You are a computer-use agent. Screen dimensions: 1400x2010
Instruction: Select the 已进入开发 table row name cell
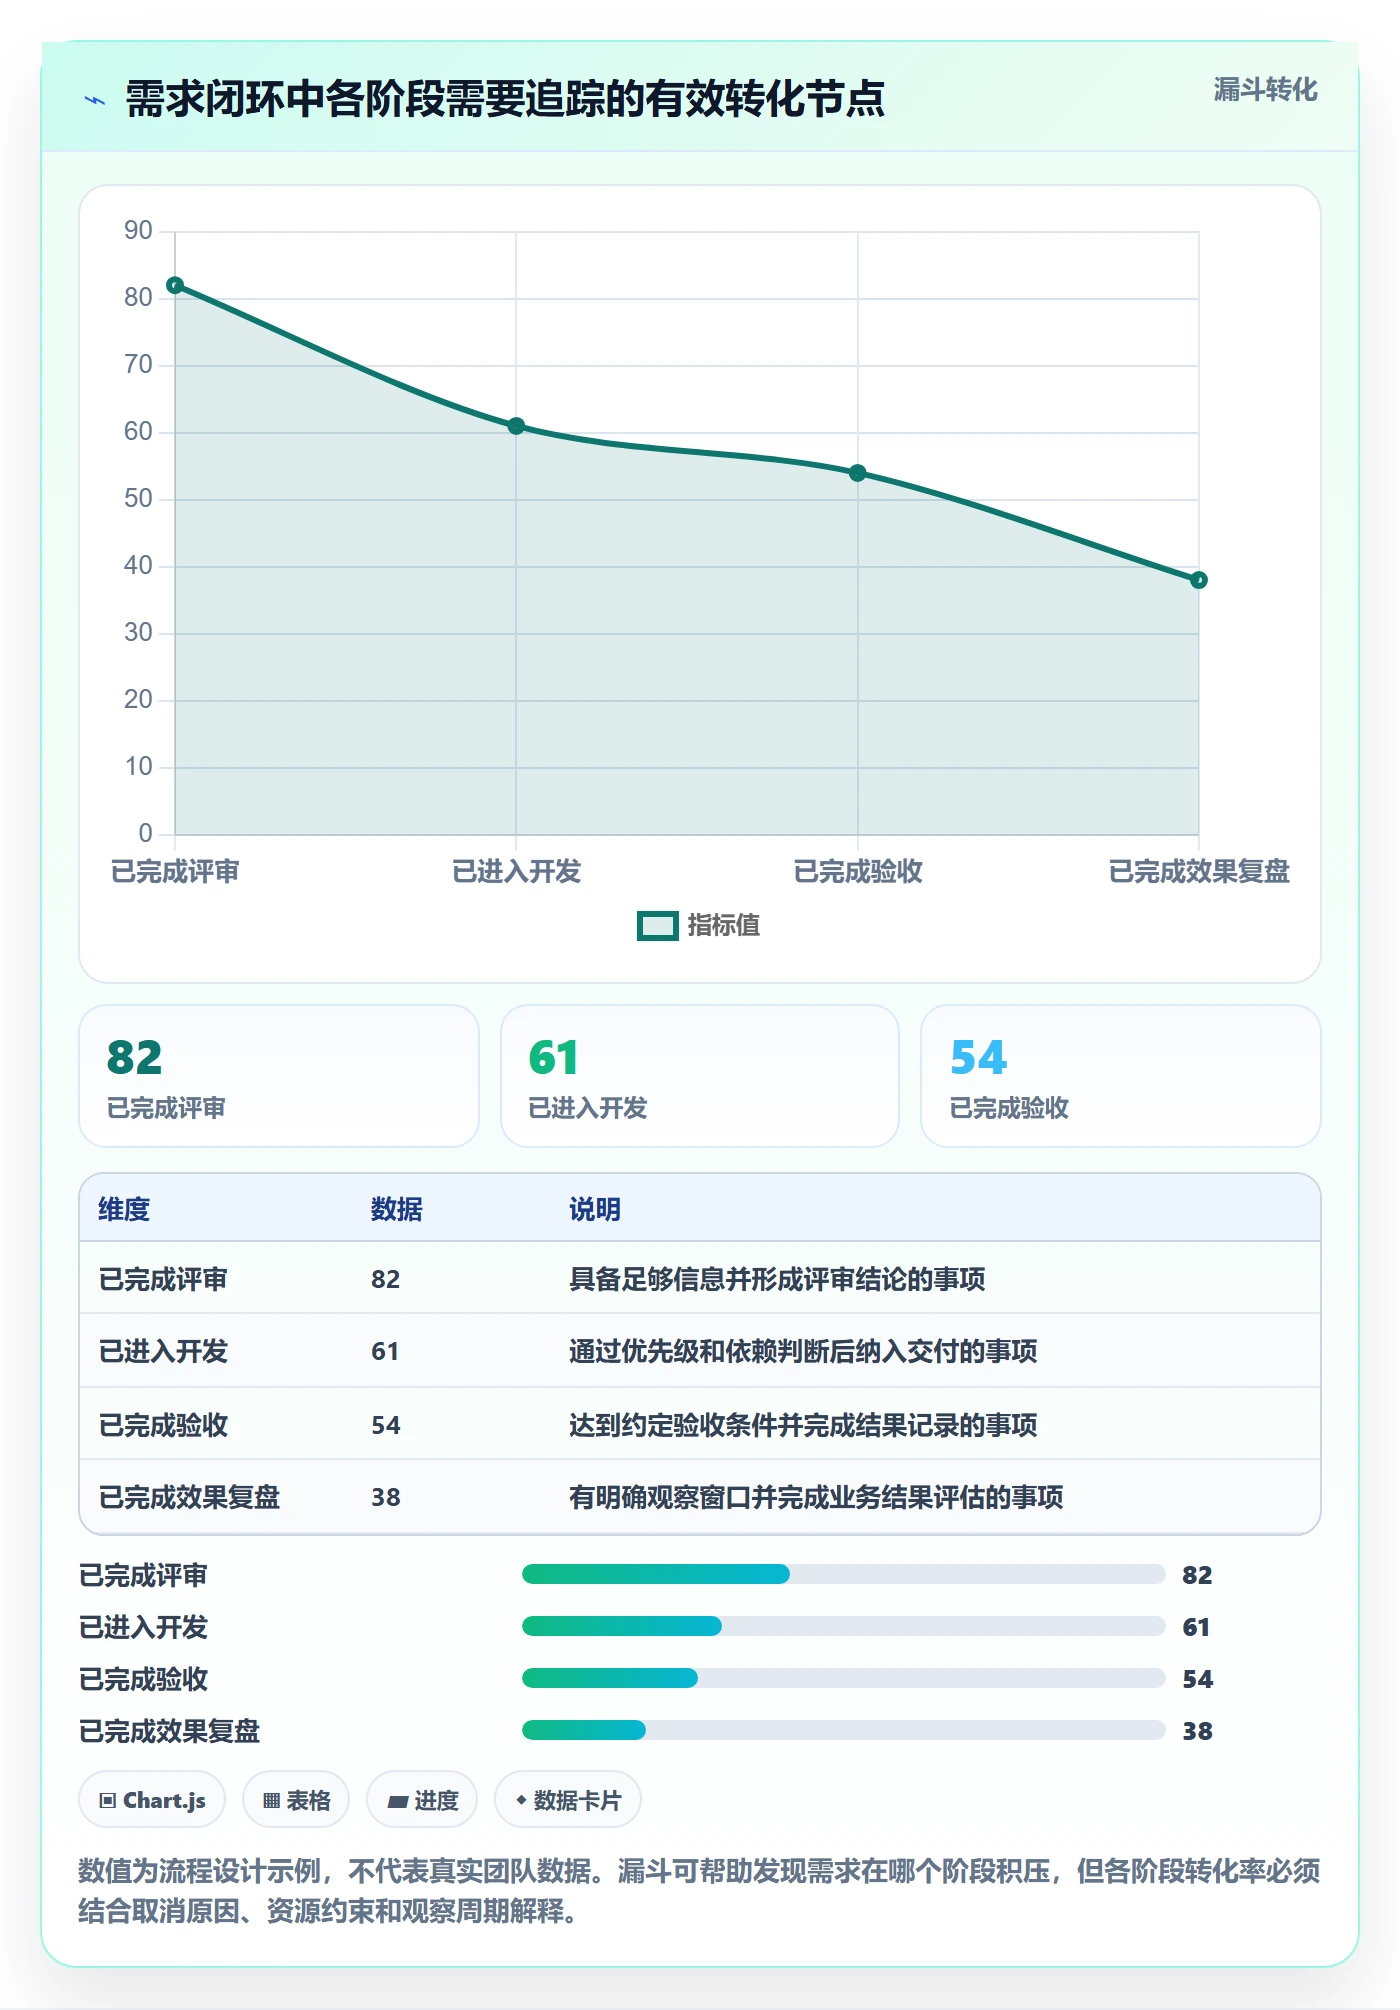tap(163, 1351)
